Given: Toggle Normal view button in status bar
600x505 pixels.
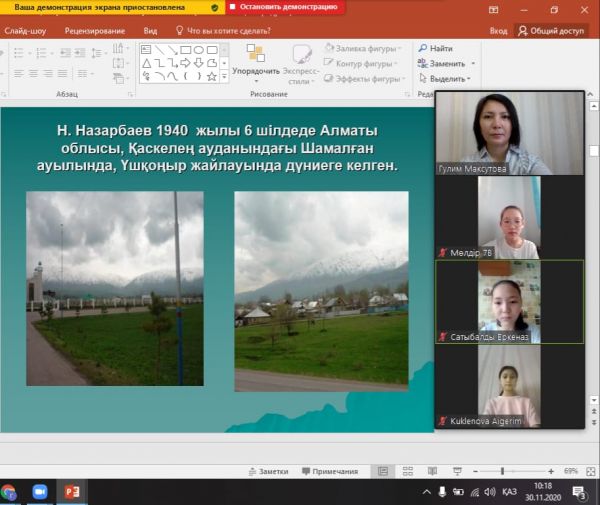Looking at the screenshot, I should click(382, 471).
